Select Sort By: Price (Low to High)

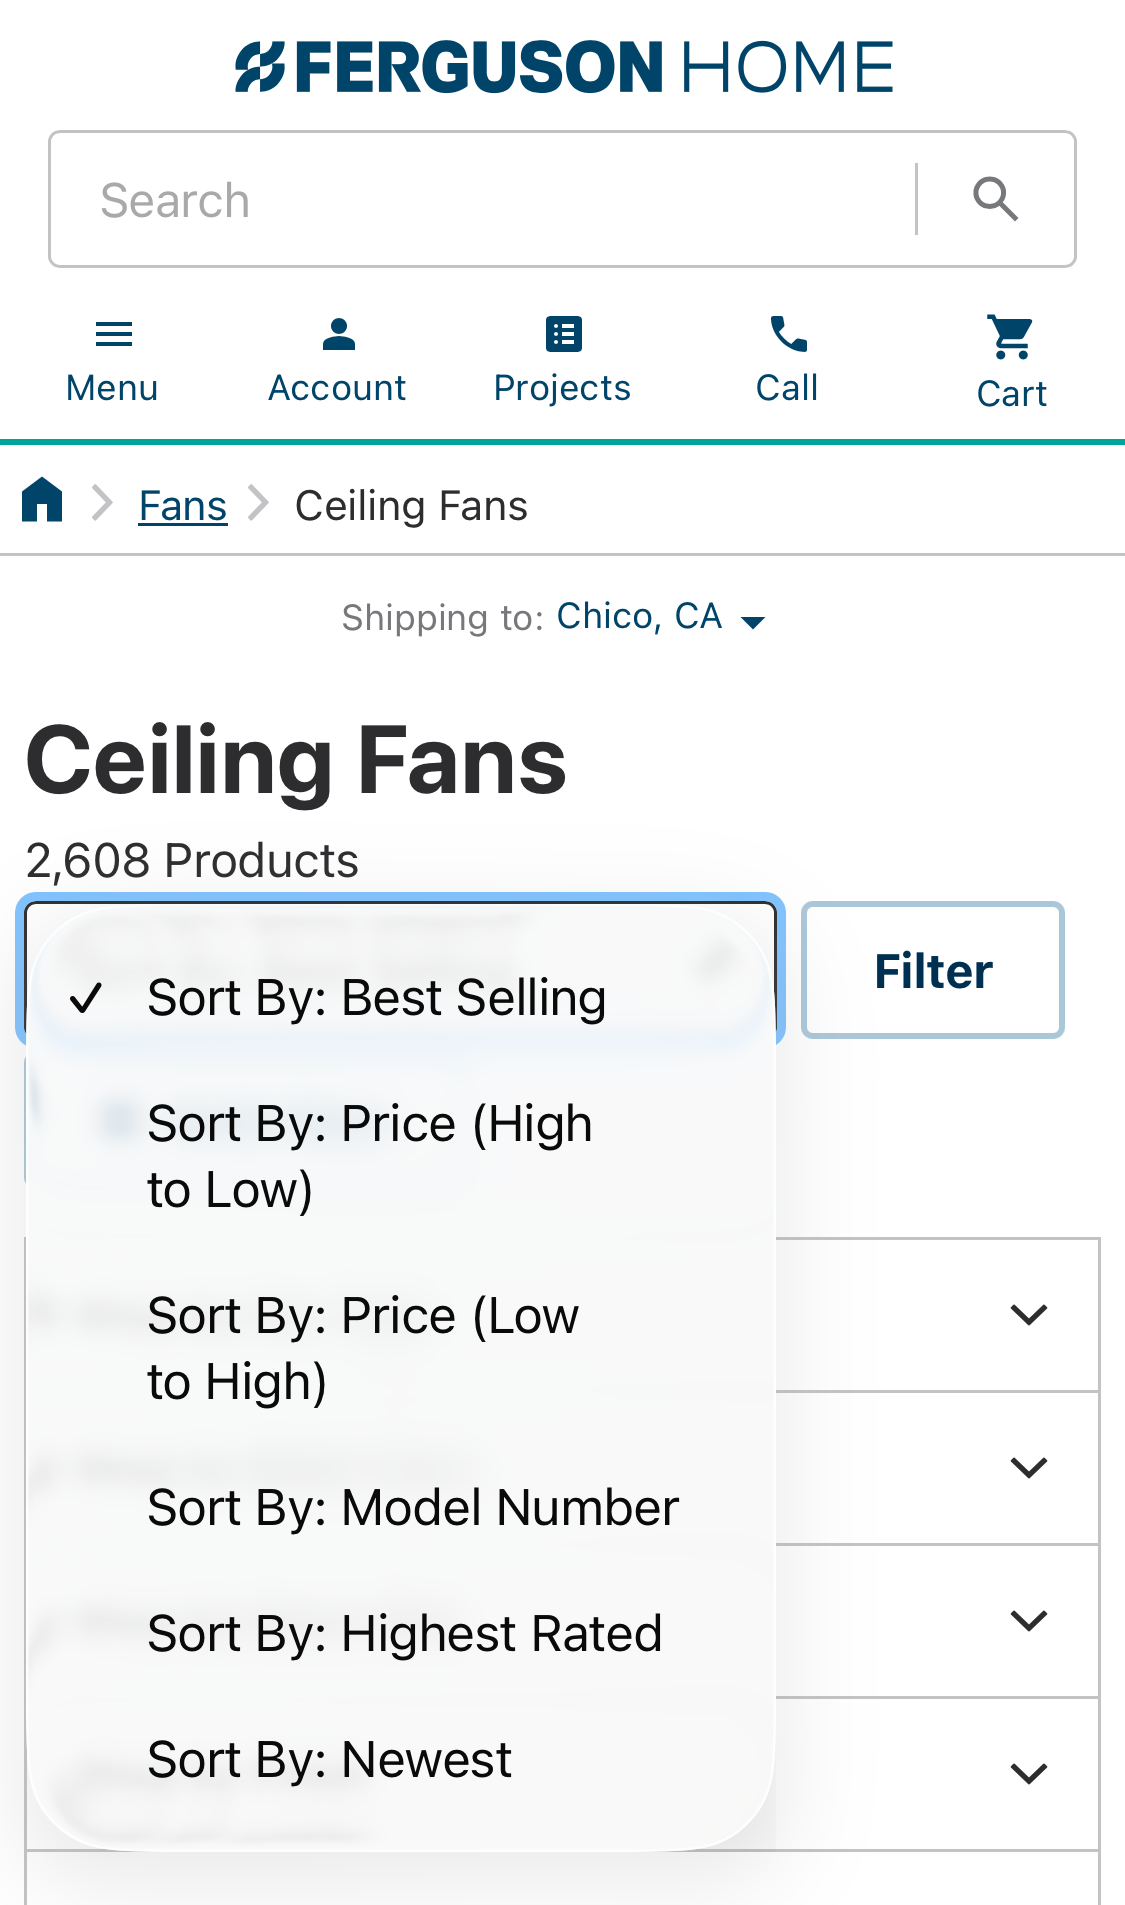tap(363, 1347)
